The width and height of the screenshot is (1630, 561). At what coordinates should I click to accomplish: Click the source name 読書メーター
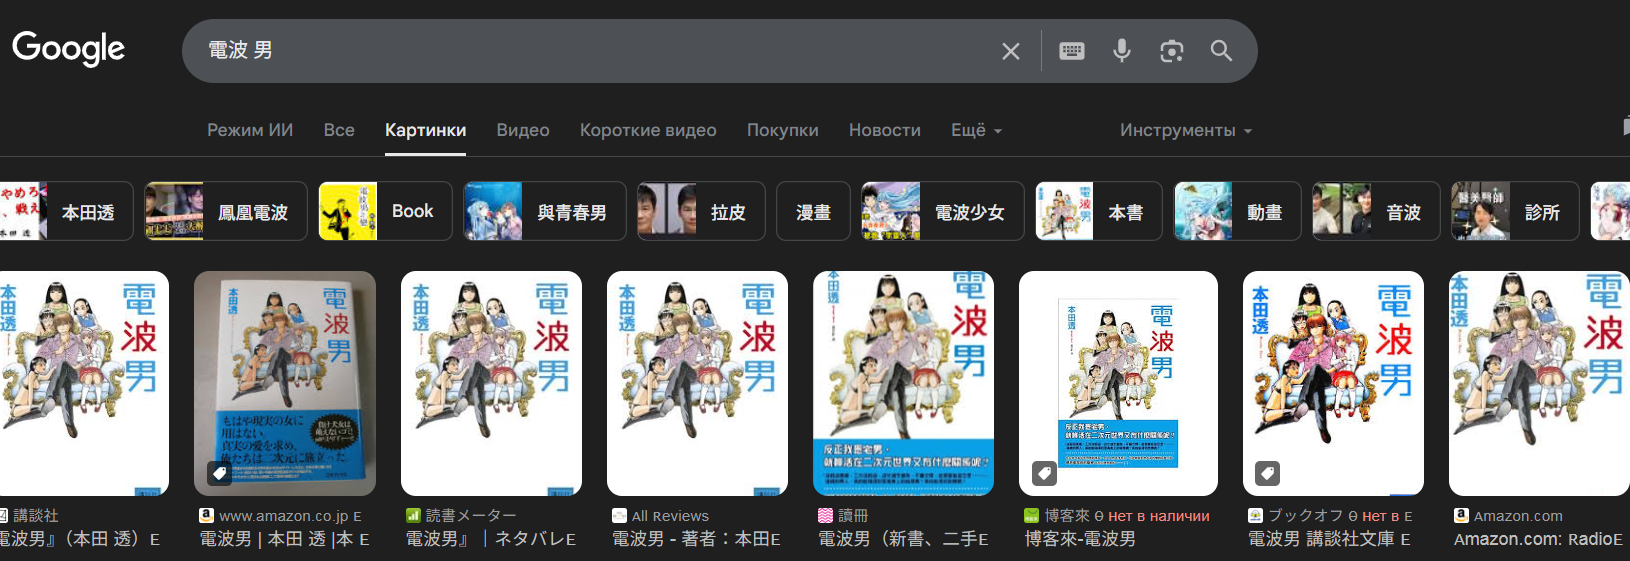(x=471, y=516)
